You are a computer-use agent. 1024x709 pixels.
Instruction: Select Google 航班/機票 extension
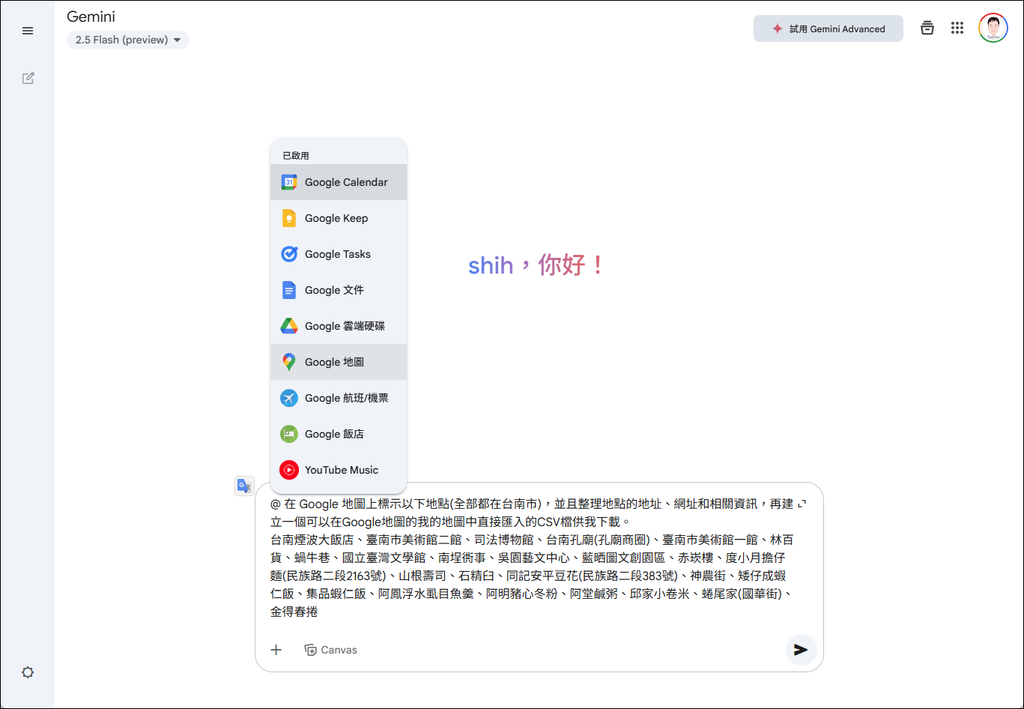338,398
